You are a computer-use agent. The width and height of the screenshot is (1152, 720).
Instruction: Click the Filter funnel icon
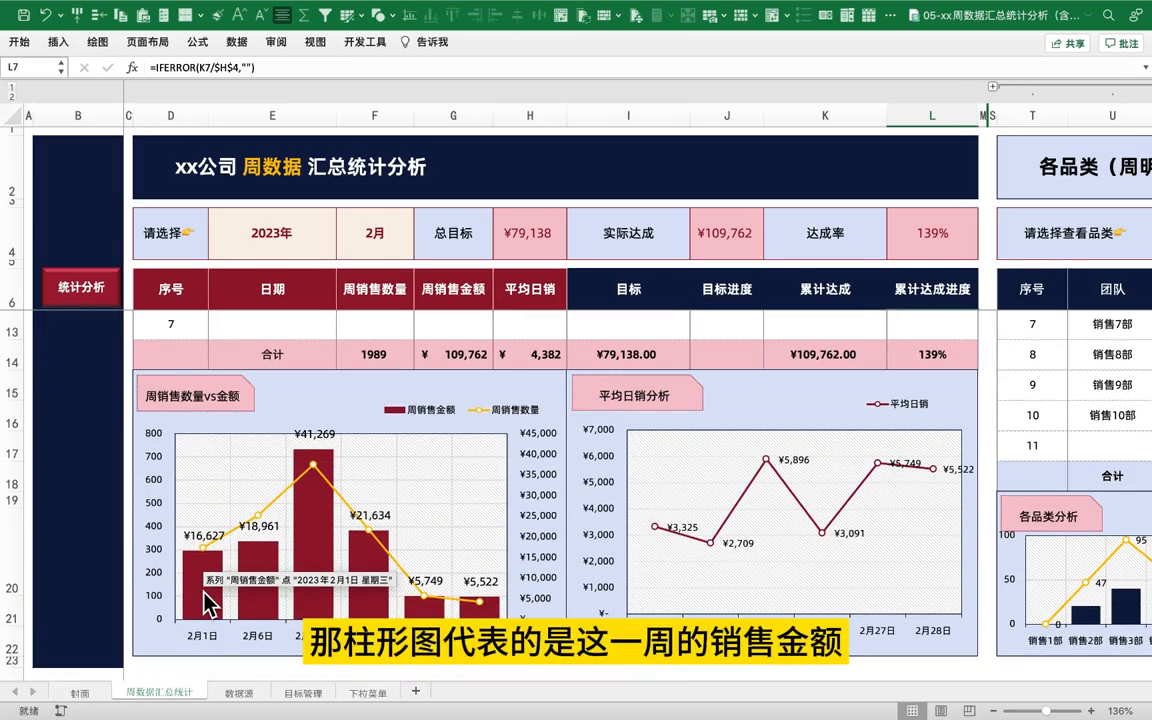pyautogui.click(x=325, y=15)
